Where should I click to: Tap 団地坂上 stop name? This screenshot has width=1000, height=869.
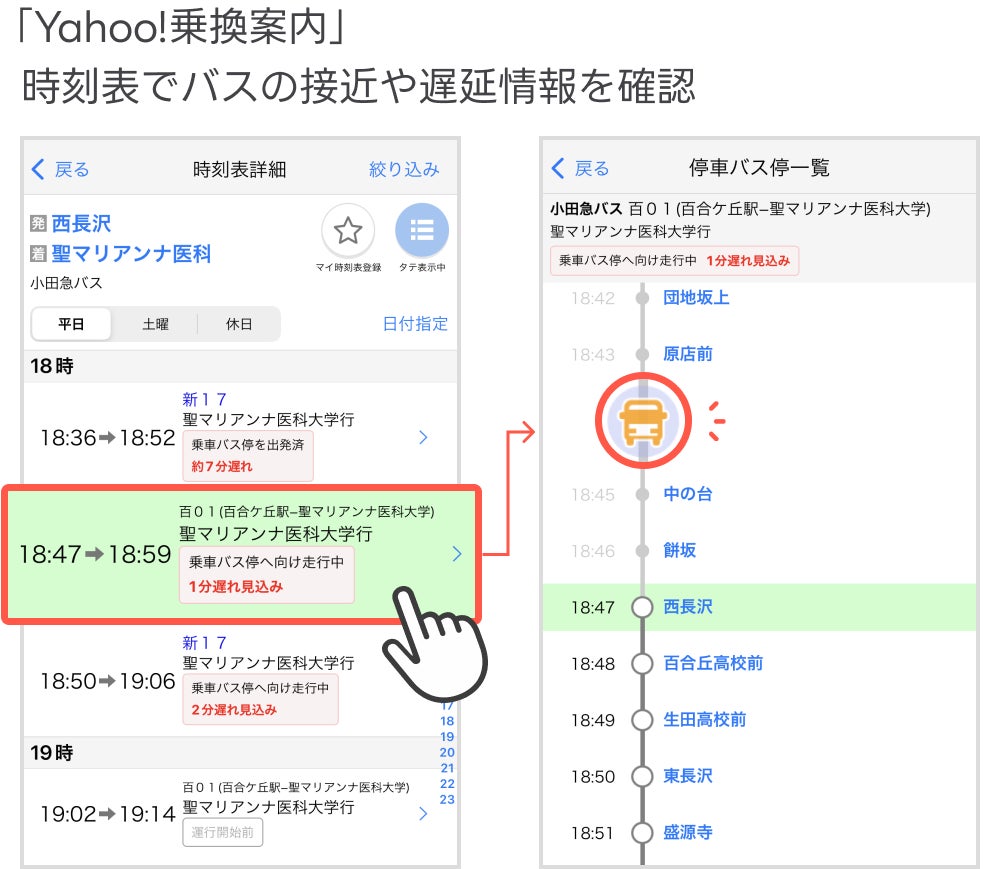[x=696, y=298]
